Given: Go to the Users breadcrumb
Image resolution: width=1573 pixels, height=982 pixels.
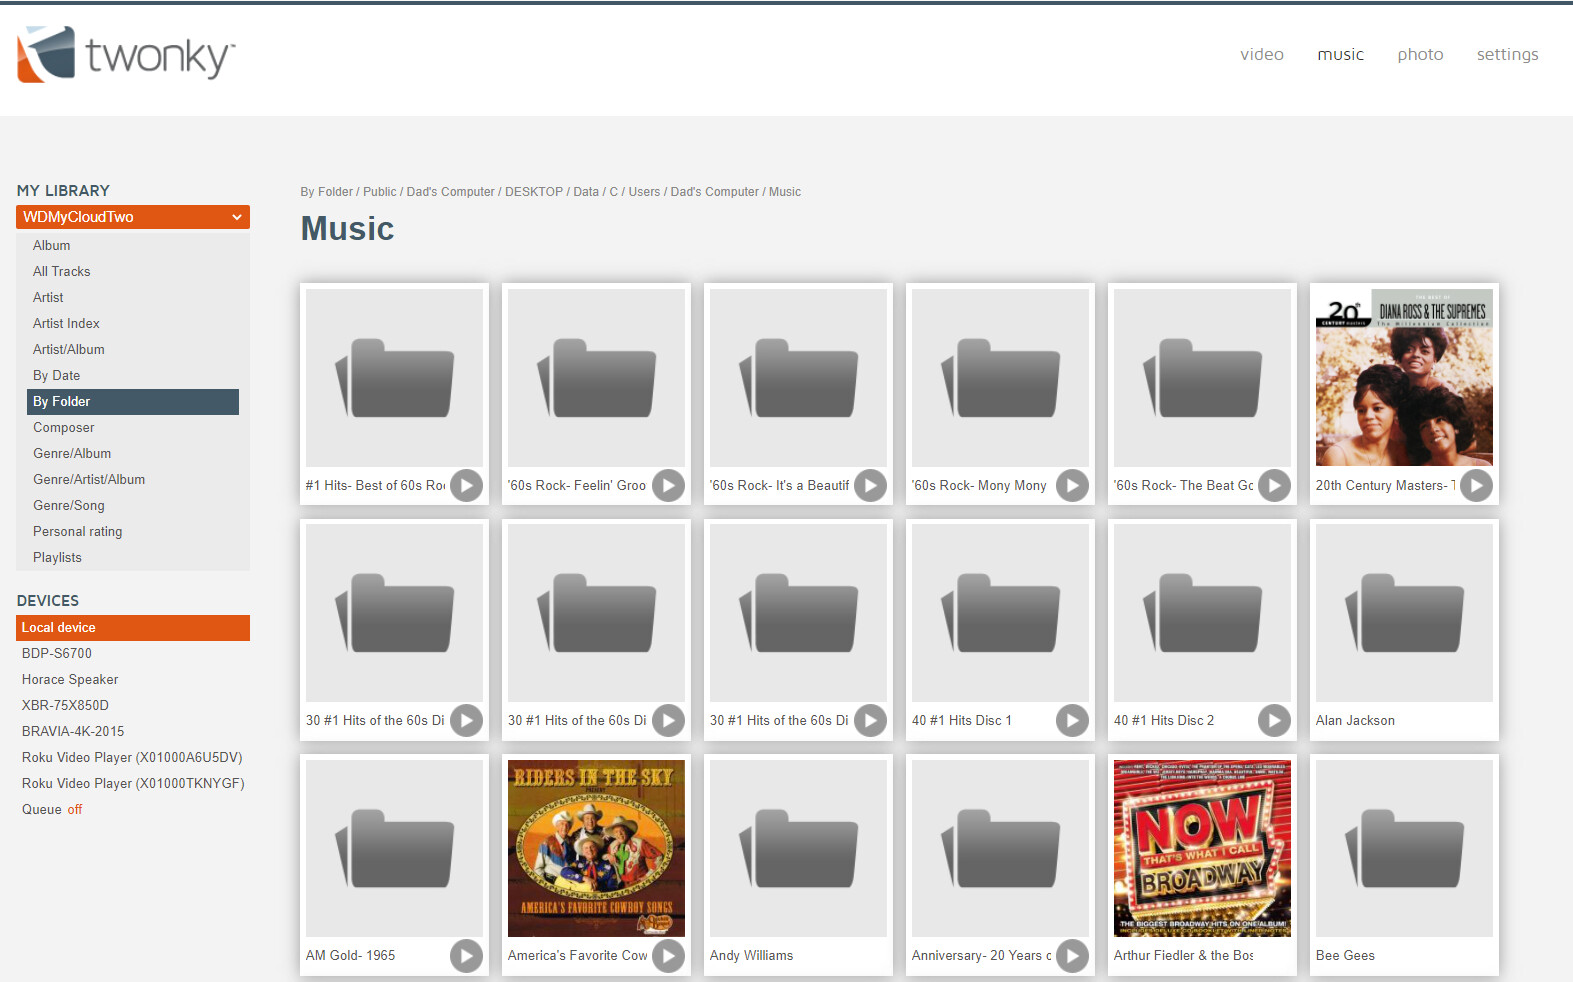Looking at the screenshot, I should [644, 192].
